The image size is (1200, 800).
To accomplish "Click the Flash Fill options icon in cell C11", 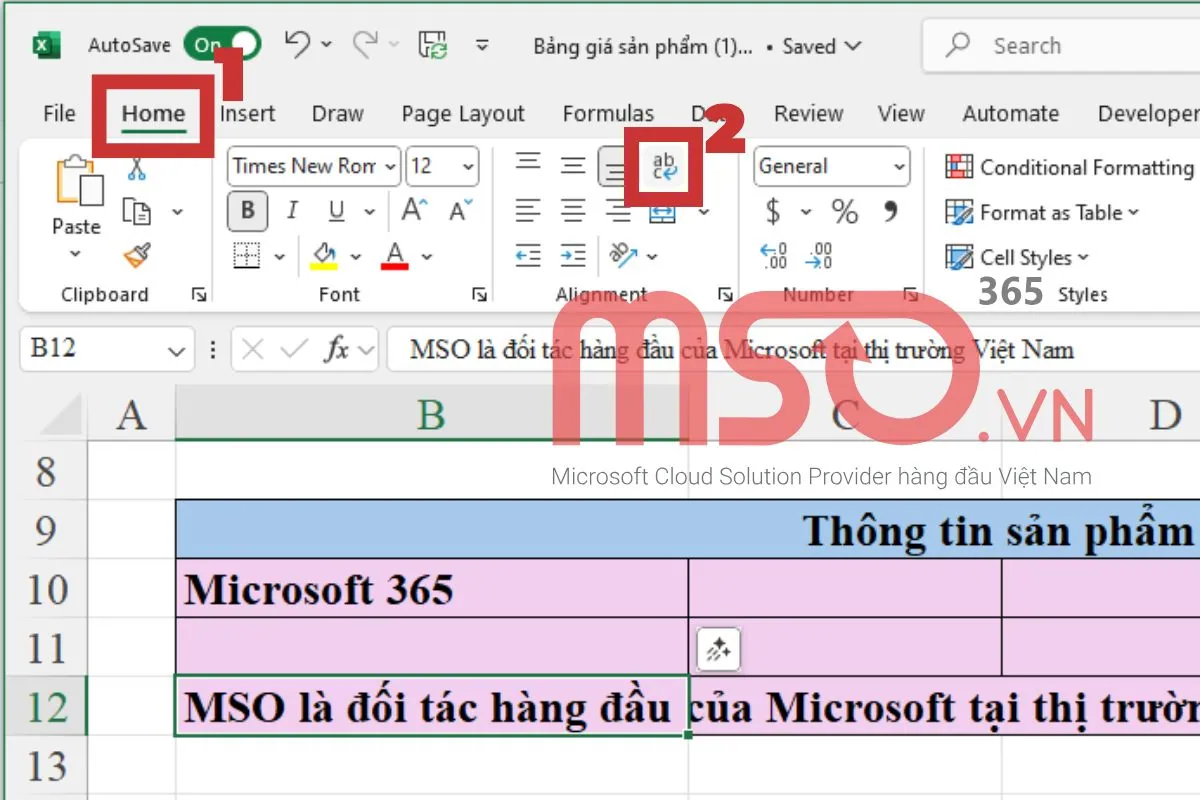I will (x=718, y=651).
